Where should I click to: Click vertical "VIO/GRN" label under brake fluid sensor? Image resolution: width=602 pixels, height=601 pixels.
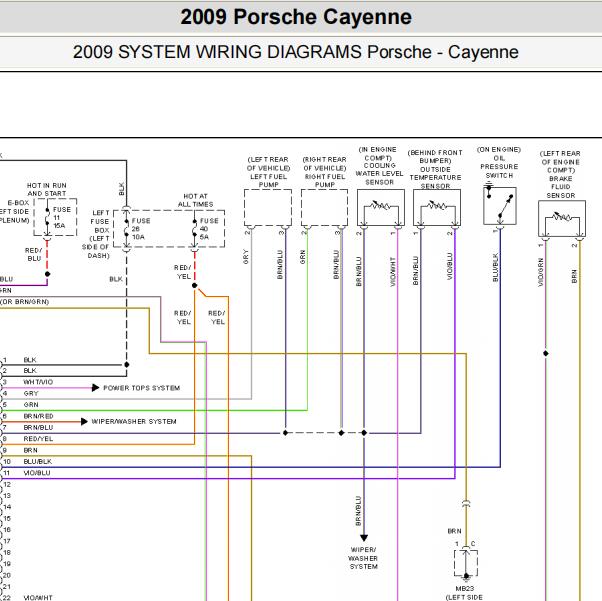pyautogui.click(x=541, y=272)
